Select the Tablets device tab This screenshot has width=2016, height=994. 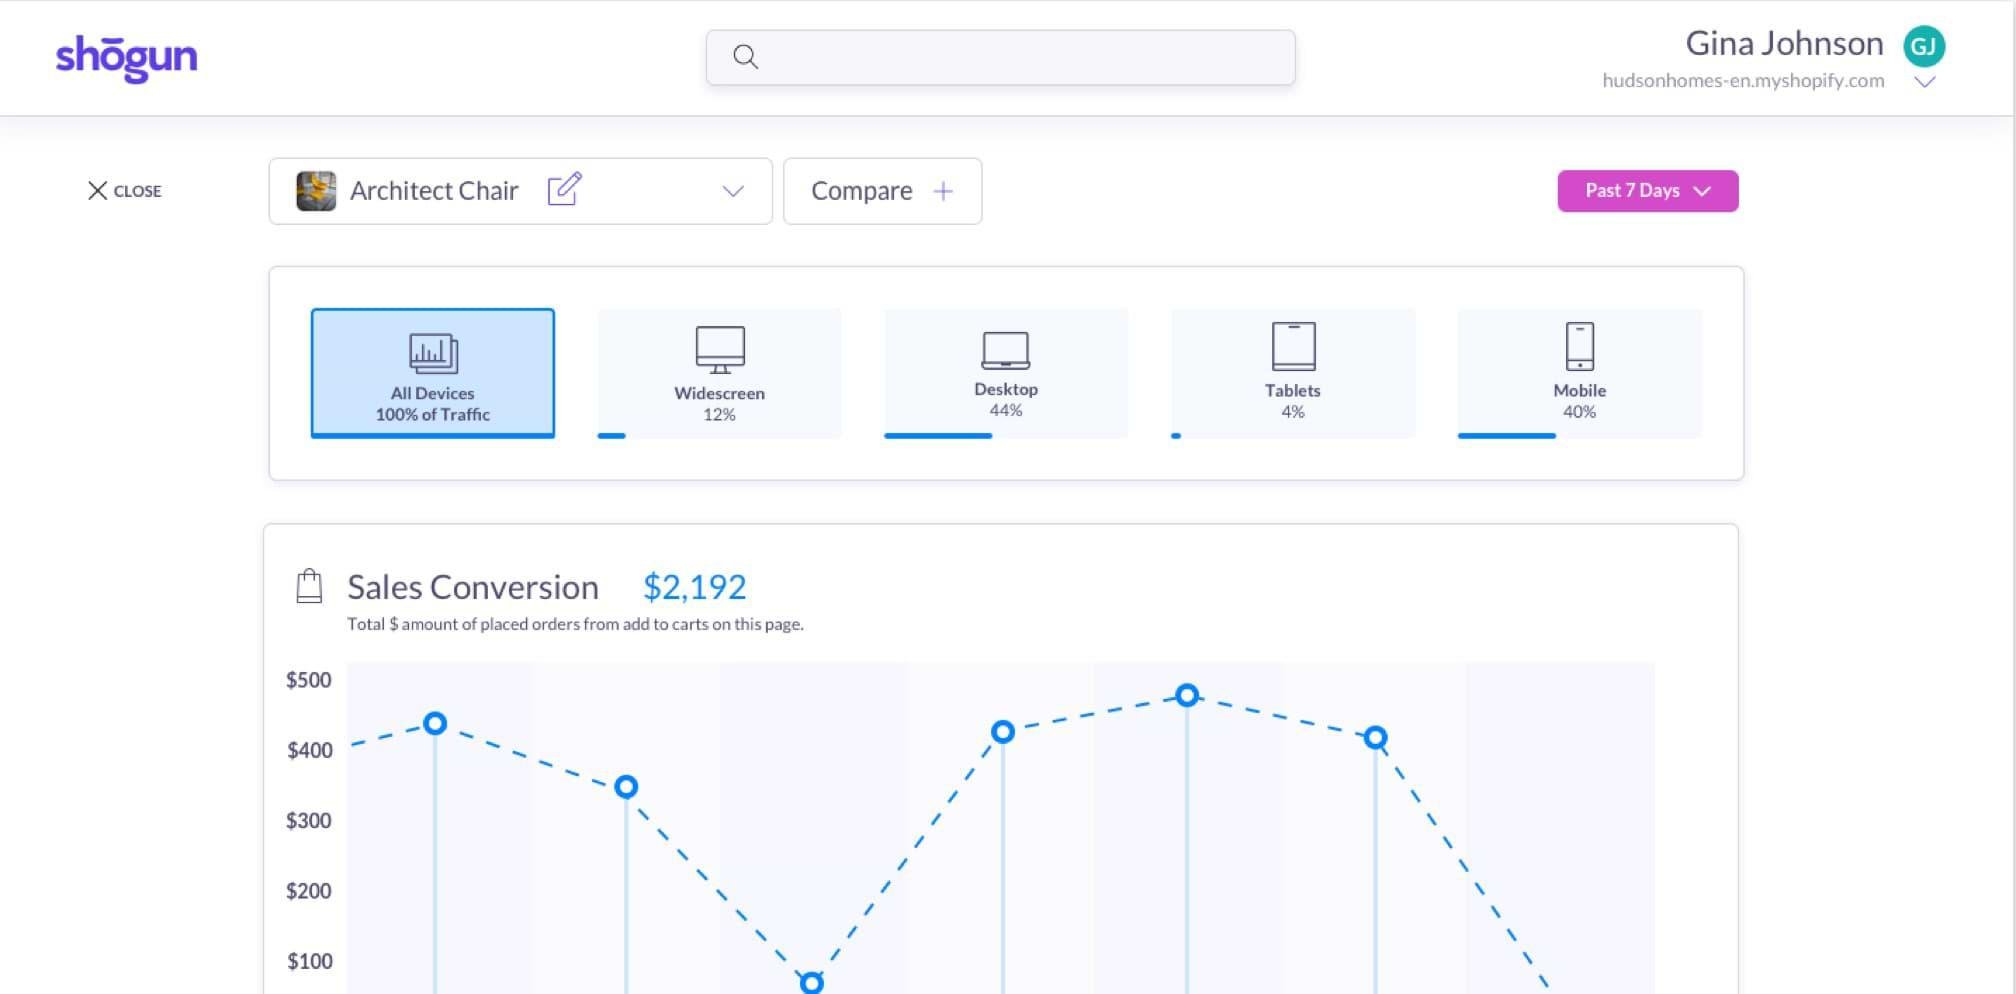1293,373
